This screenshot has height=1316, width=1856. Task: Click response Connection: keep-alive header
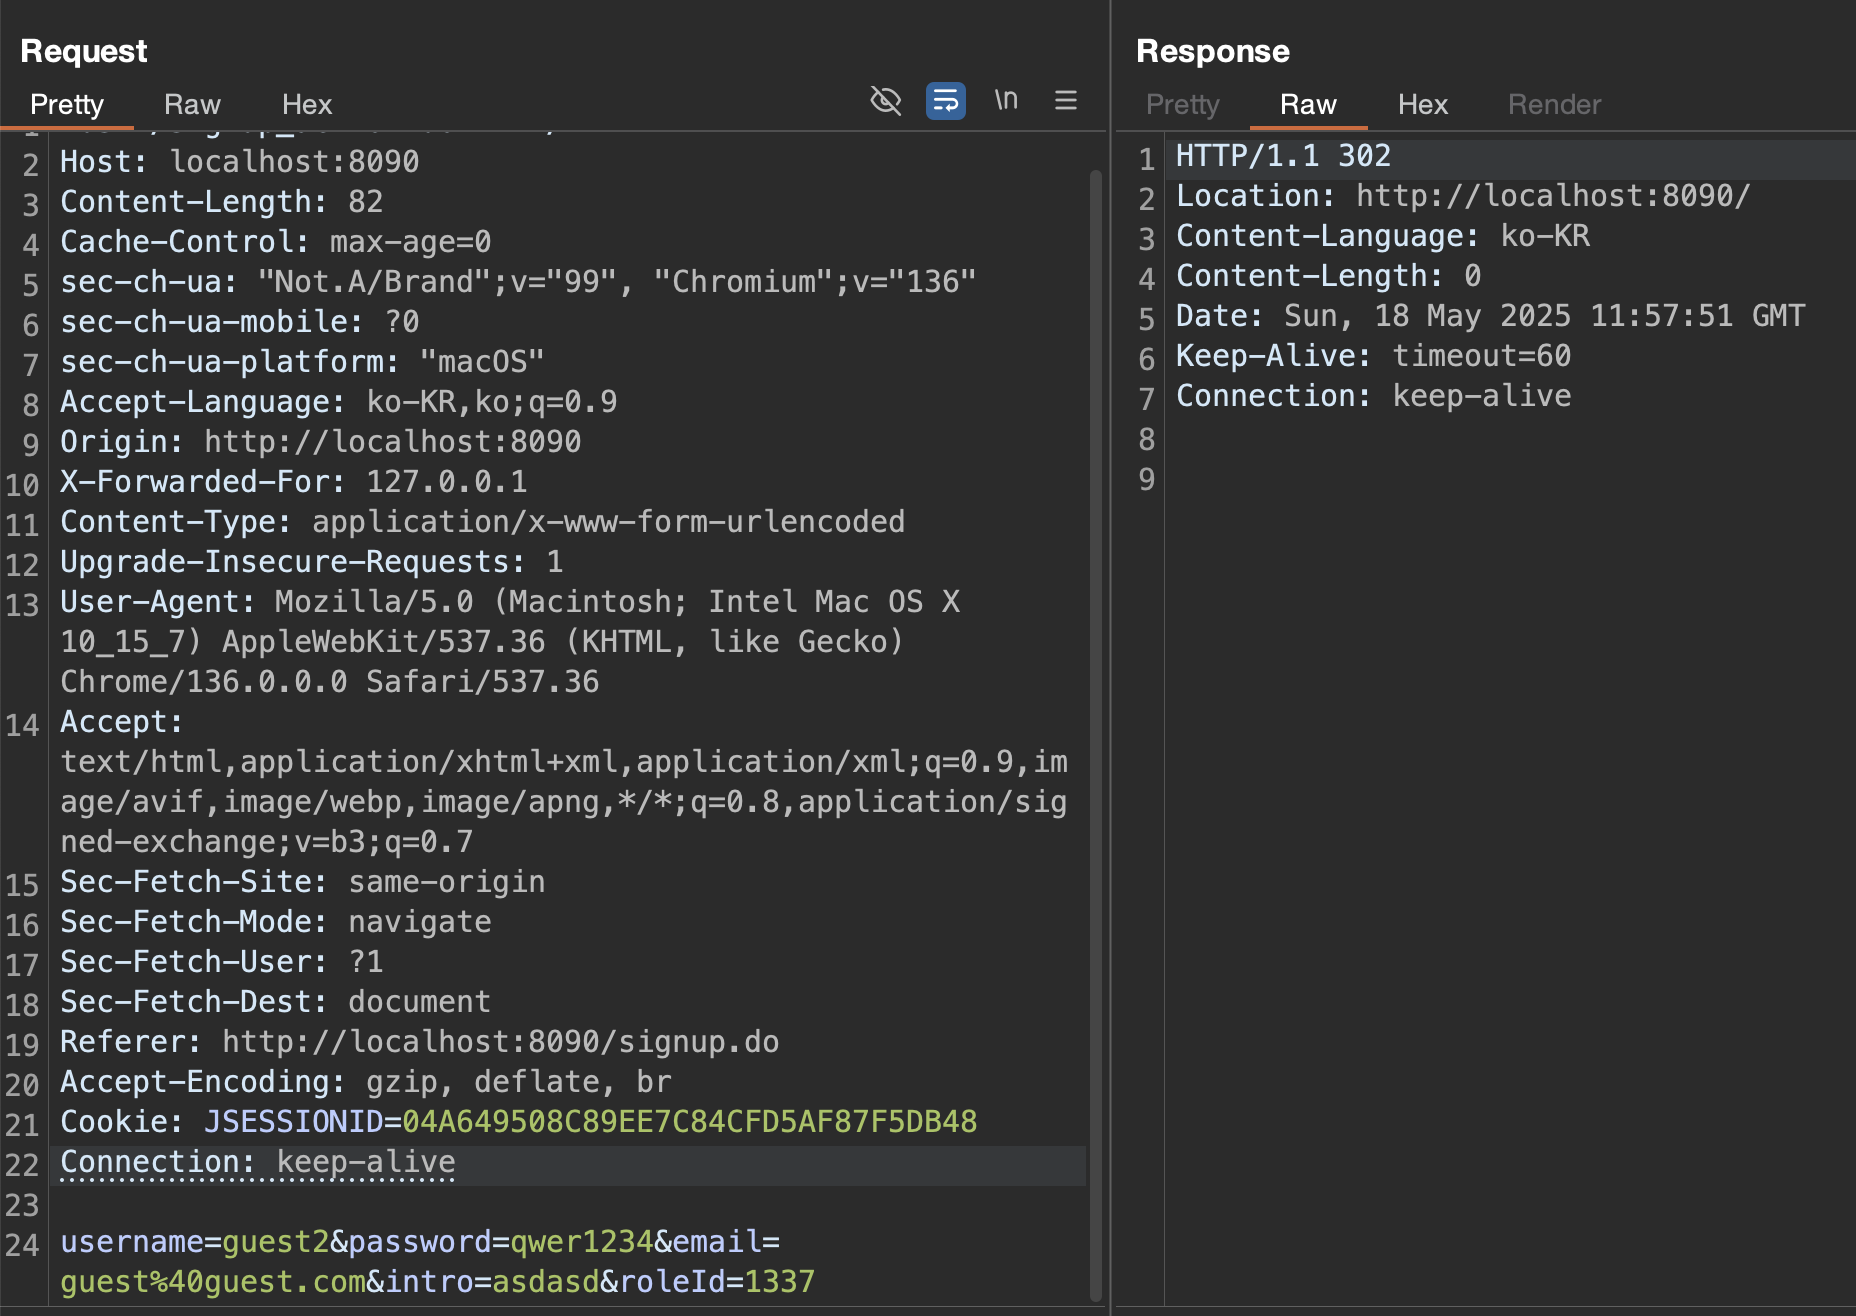point(1374,396)
